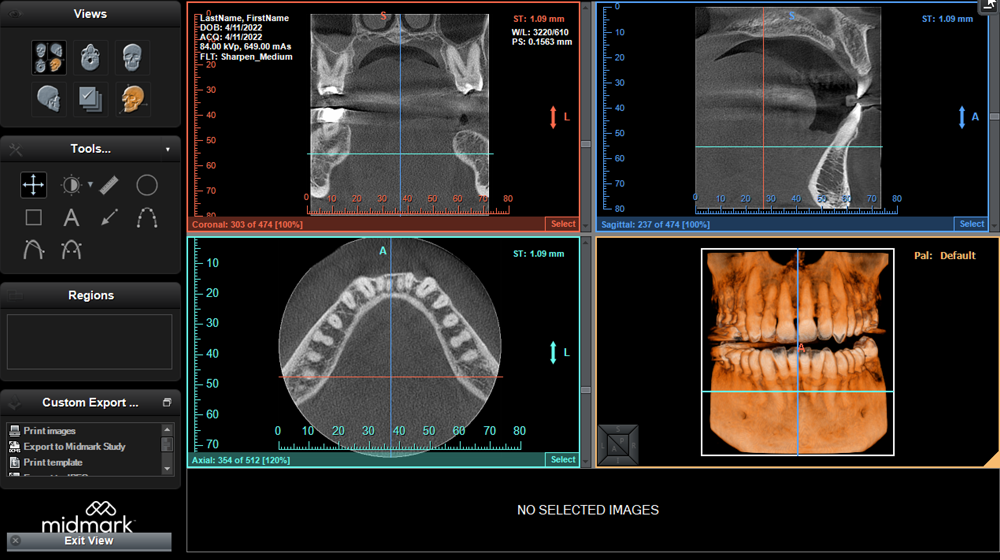Click the Coronal slice slider thumb
Screen dimensions: 1000x560
coord(585,145)
